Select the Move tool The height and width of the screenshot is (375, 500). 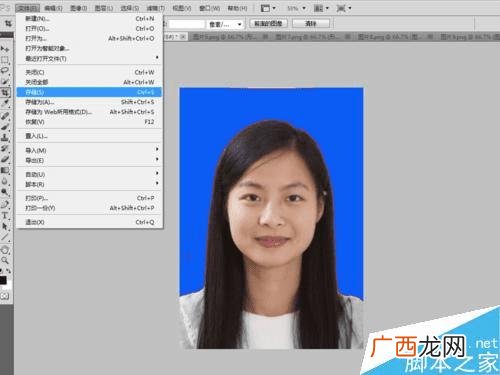pos(5,49)
